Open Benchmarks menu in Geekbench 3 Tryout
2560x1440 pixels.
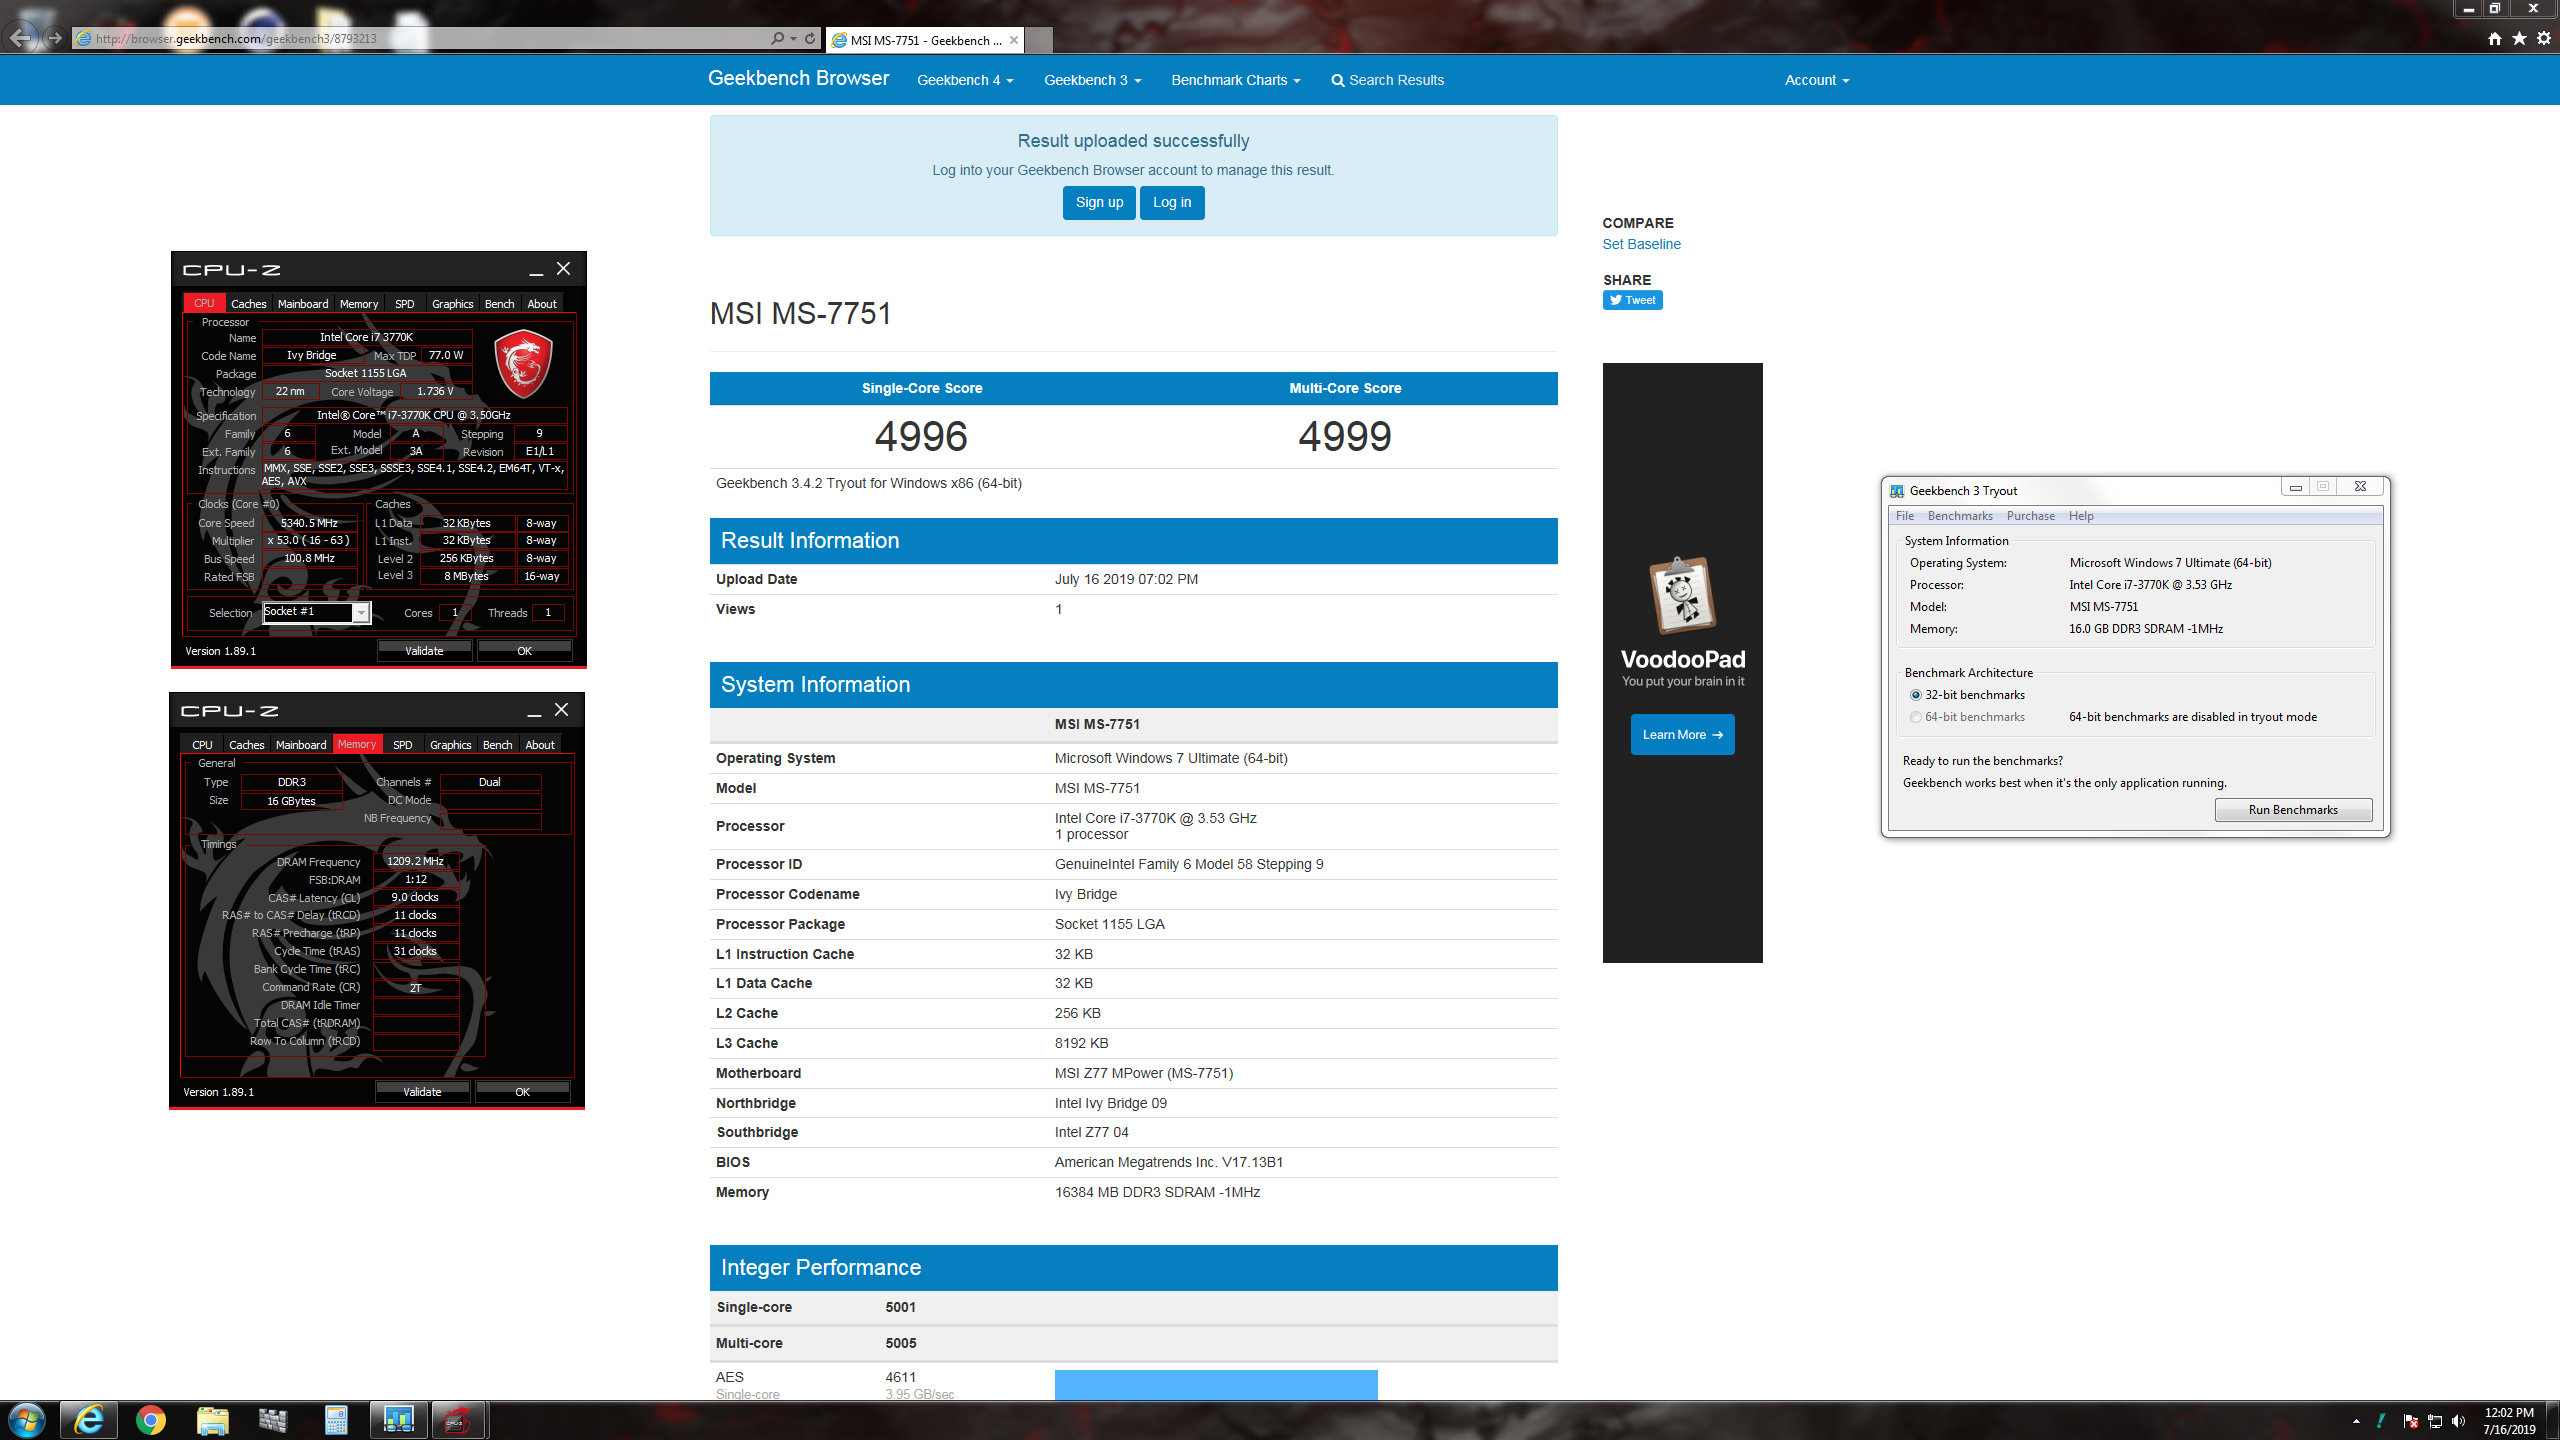pos(1959,516)
